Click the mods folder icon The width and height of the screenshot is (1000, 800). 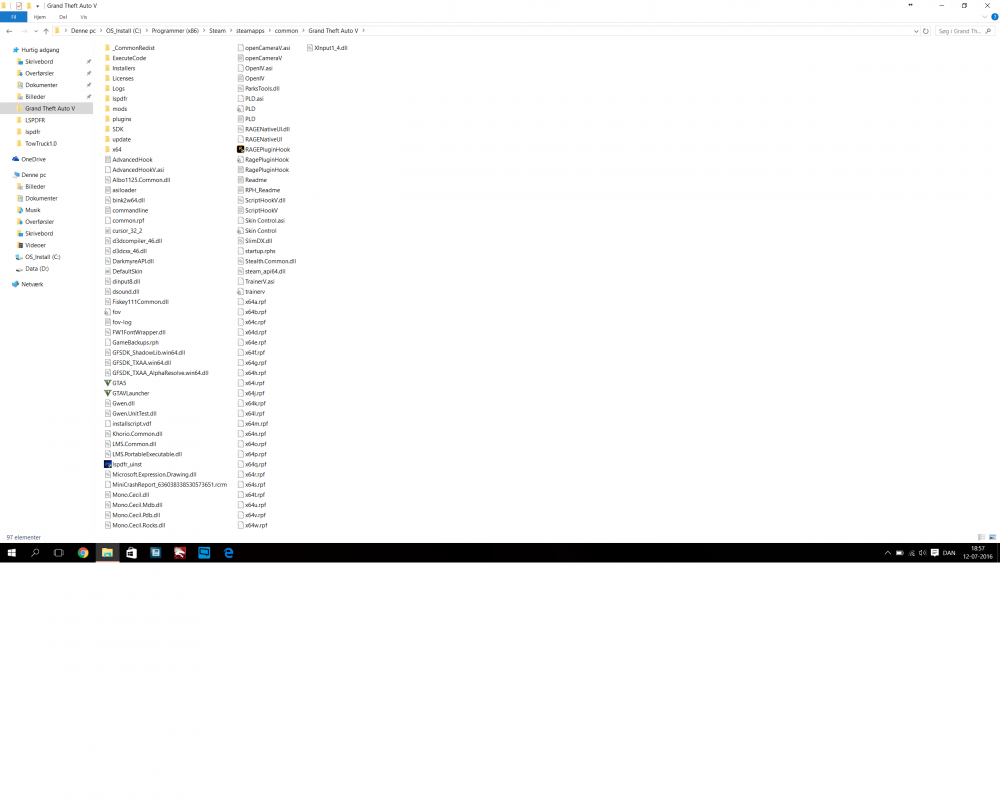[x=107, y=109]
